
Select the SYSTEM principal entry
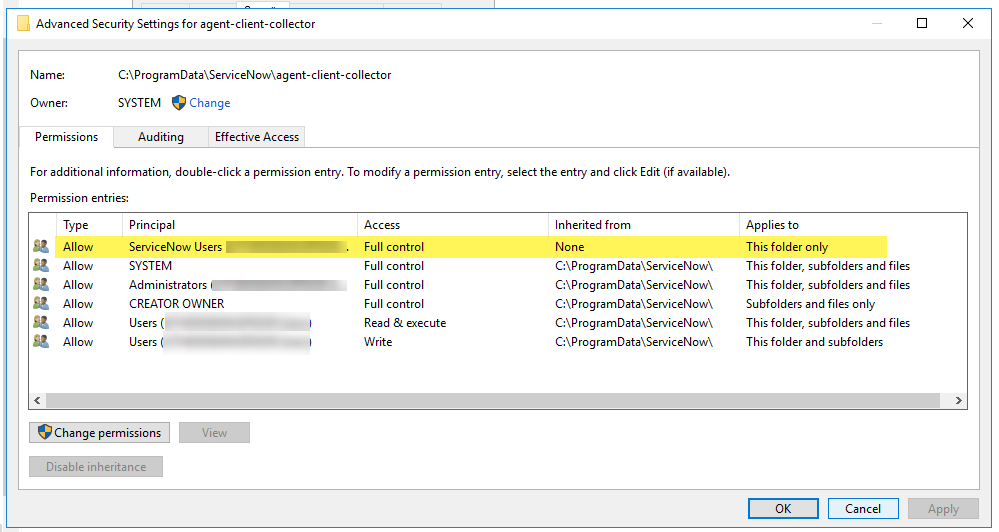point(150,266)
